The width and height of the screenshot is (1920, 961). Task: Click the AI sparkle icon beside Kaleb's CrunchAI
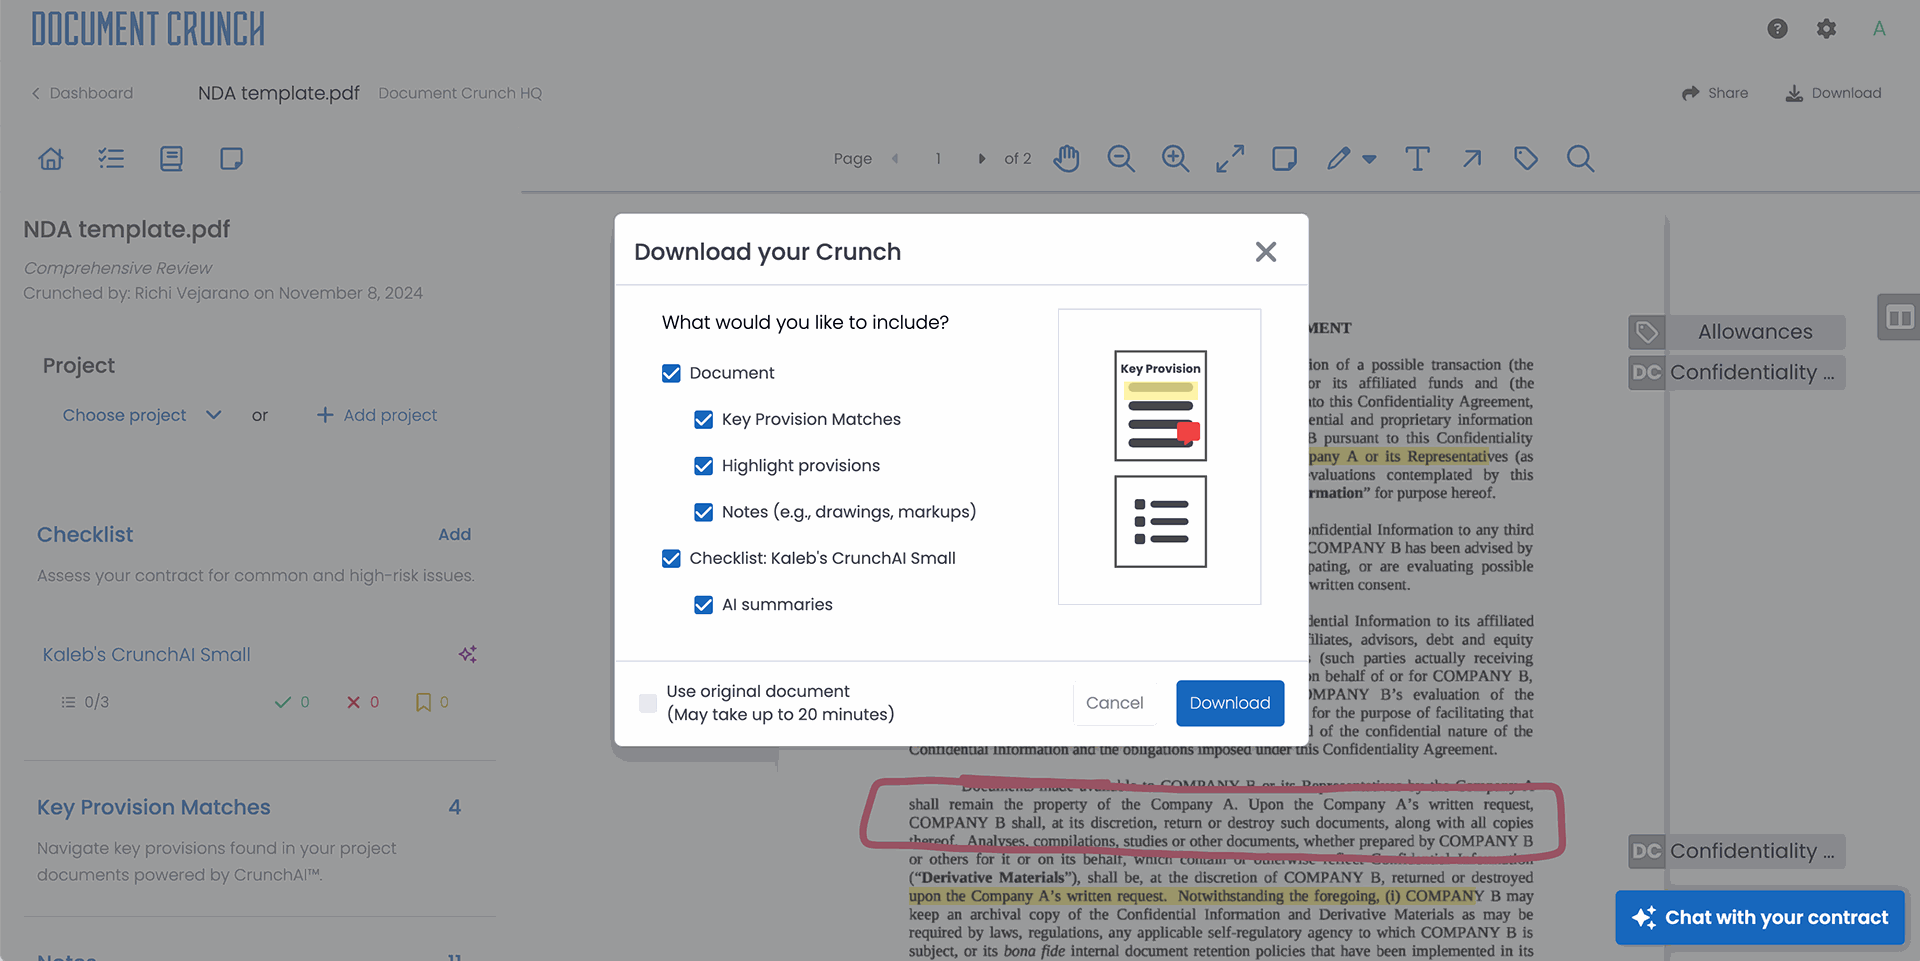pos(467,654)
